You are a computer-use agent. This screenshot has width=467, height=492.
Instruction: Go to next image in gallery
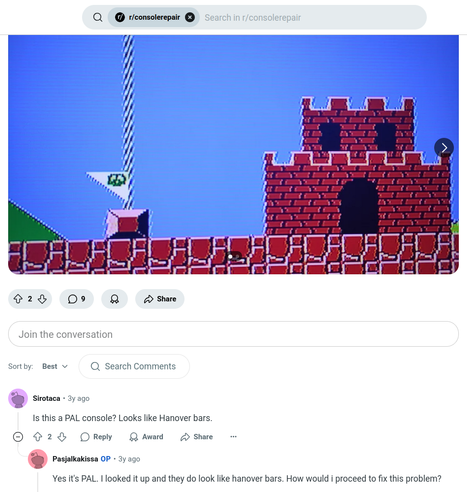click(444, 148)
